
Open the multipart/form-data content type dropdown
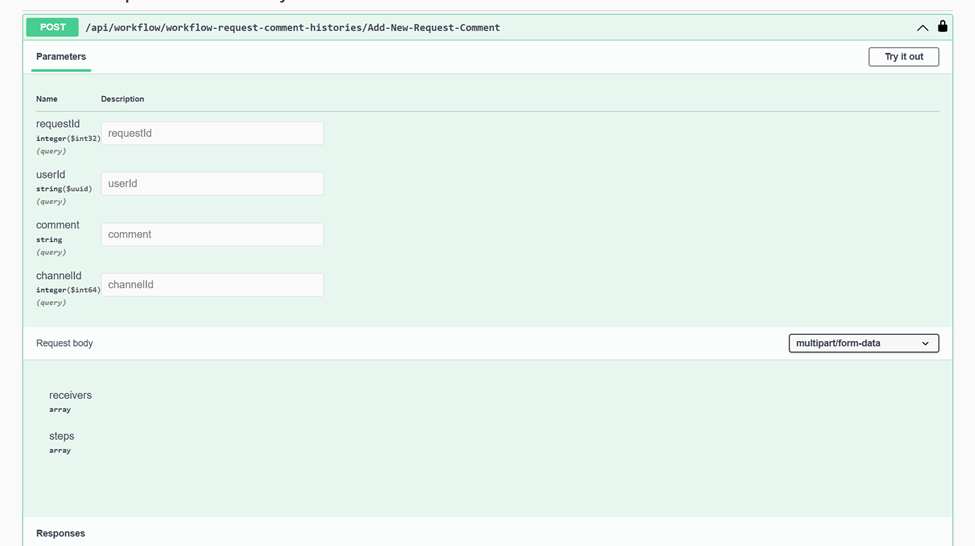click(863, 343)
